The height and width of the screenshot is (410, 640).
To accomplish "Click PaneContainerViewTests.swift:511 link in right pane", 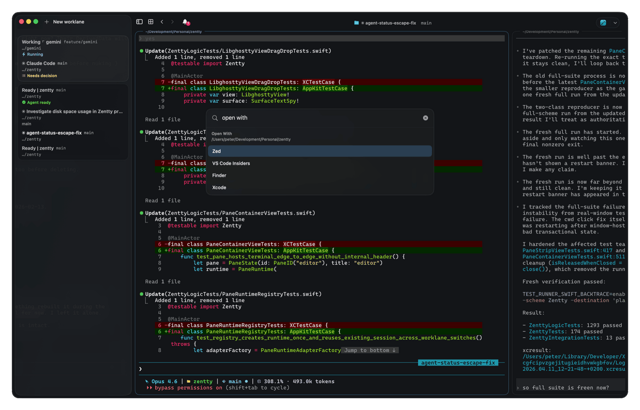I will pos(573,257).
